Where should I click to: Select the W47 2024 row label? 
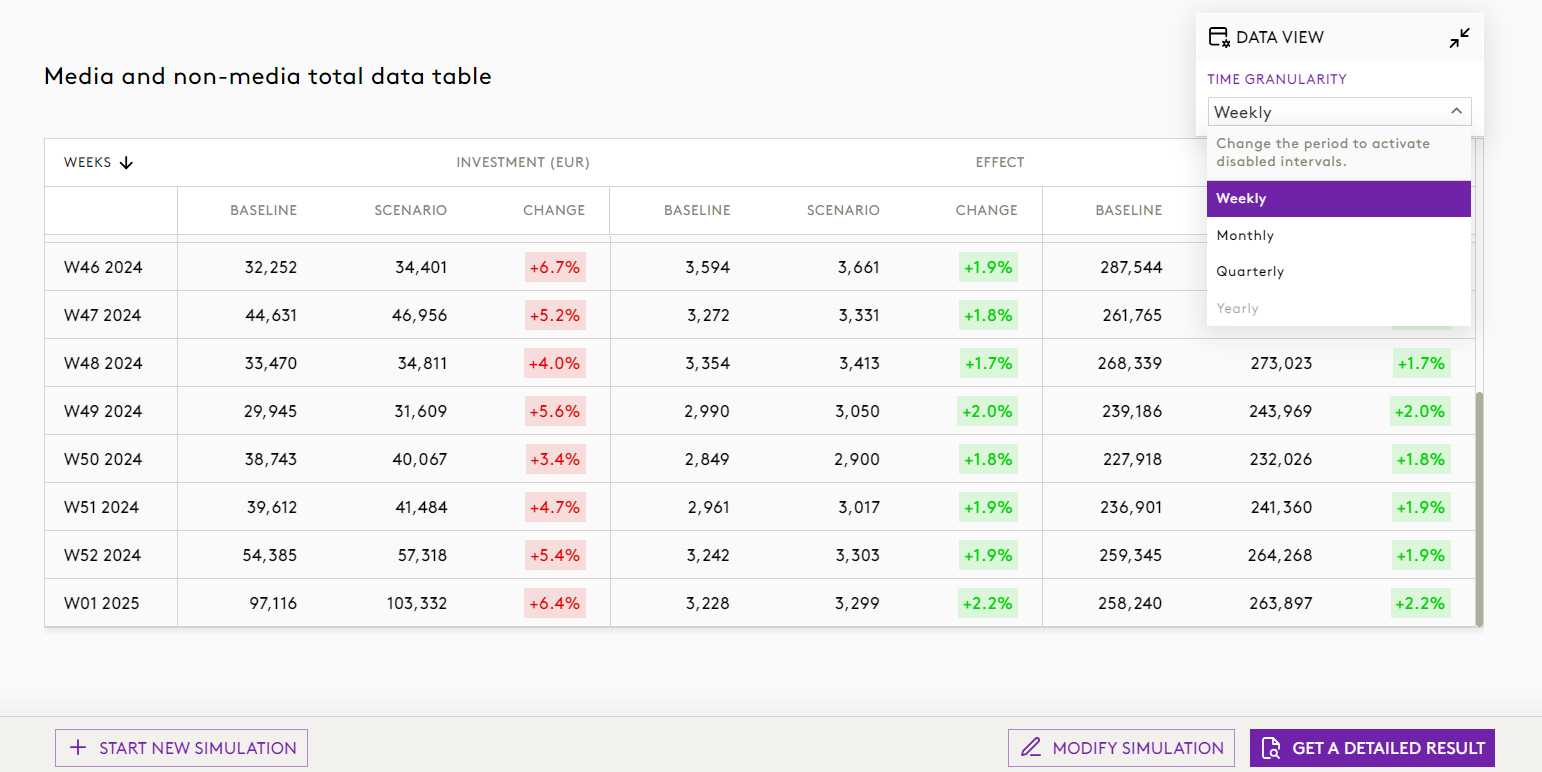(103, 316)
